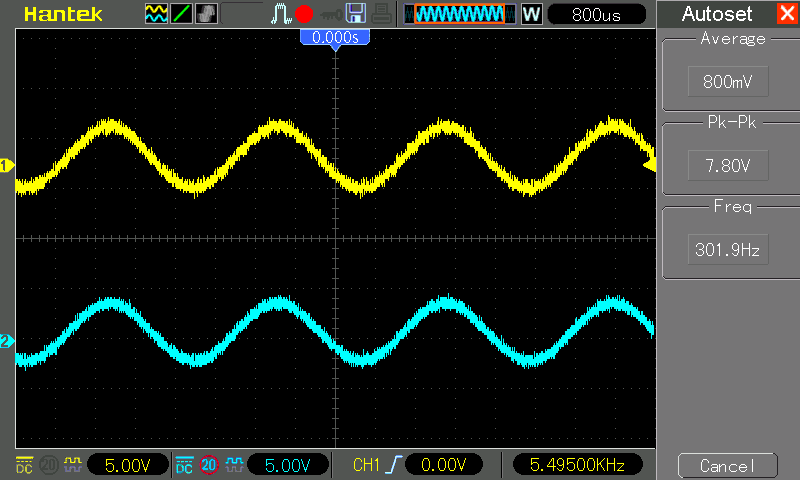Toggle the CH2 red 20 bandwidth limit icon
Viewport: 800px width, 480px height.
pyautogui.click(x=209, y=465)
